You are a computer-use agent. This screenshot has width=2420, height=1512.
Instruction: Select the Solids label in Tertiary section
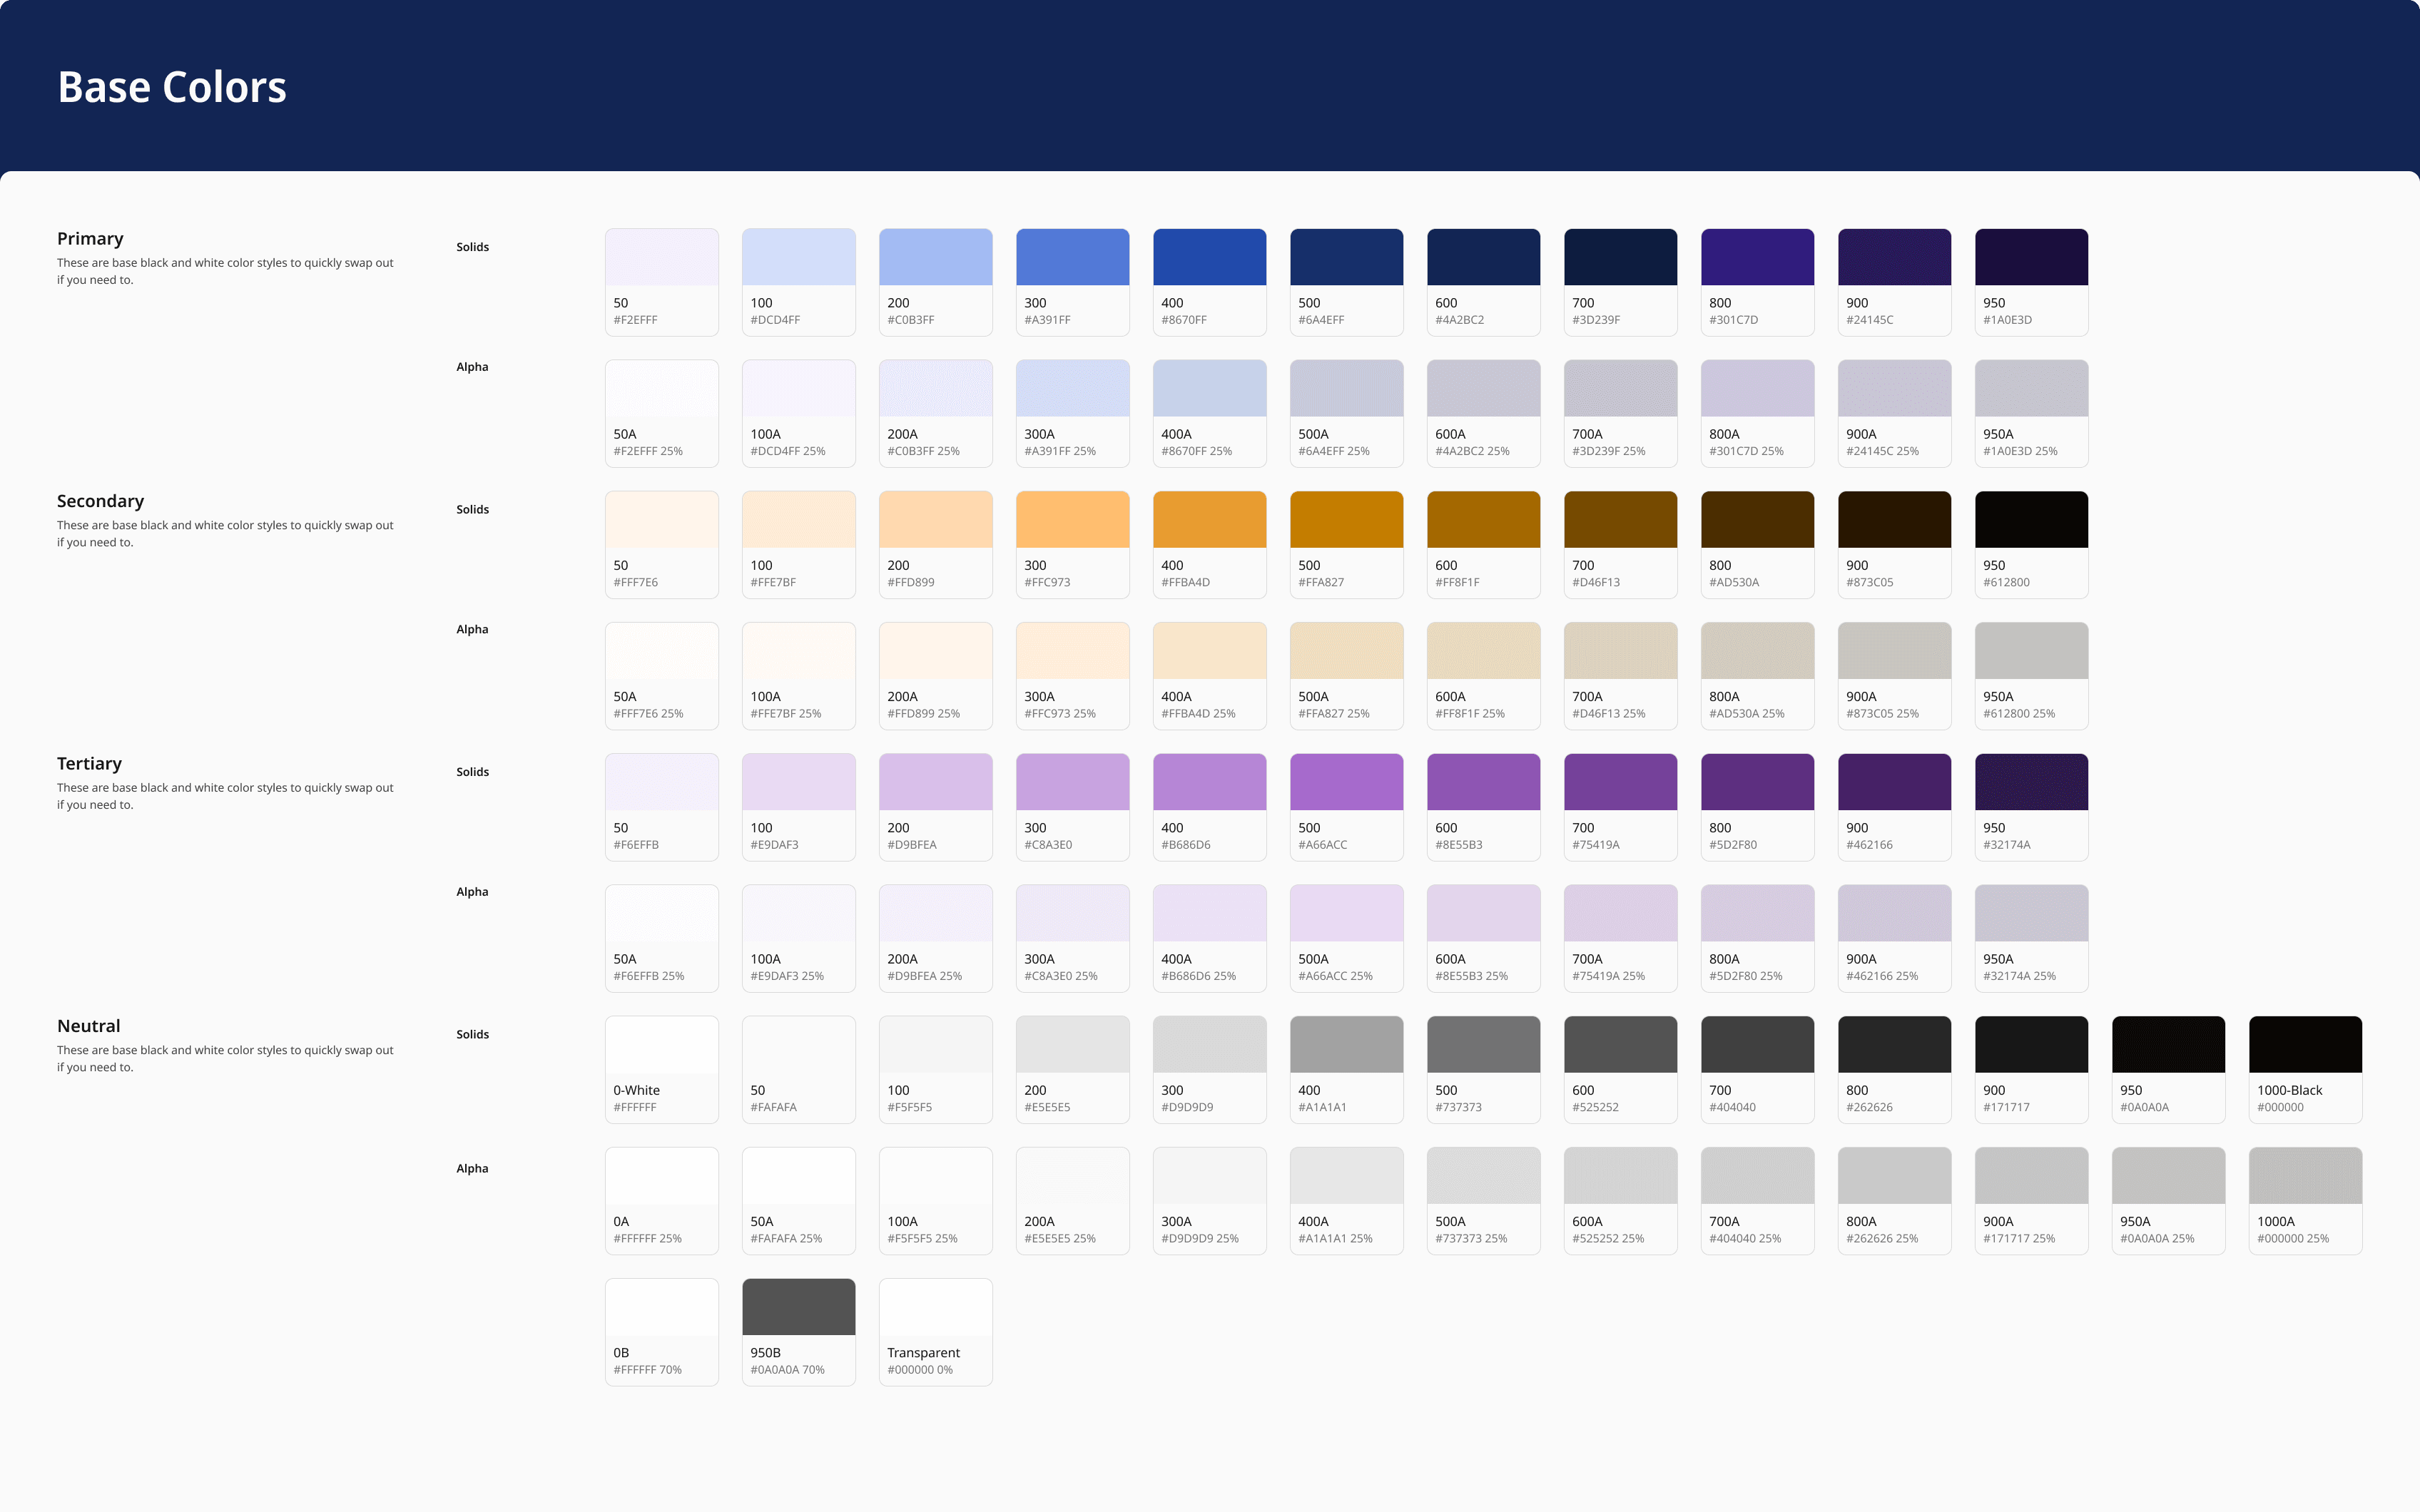tap(472, 772)
